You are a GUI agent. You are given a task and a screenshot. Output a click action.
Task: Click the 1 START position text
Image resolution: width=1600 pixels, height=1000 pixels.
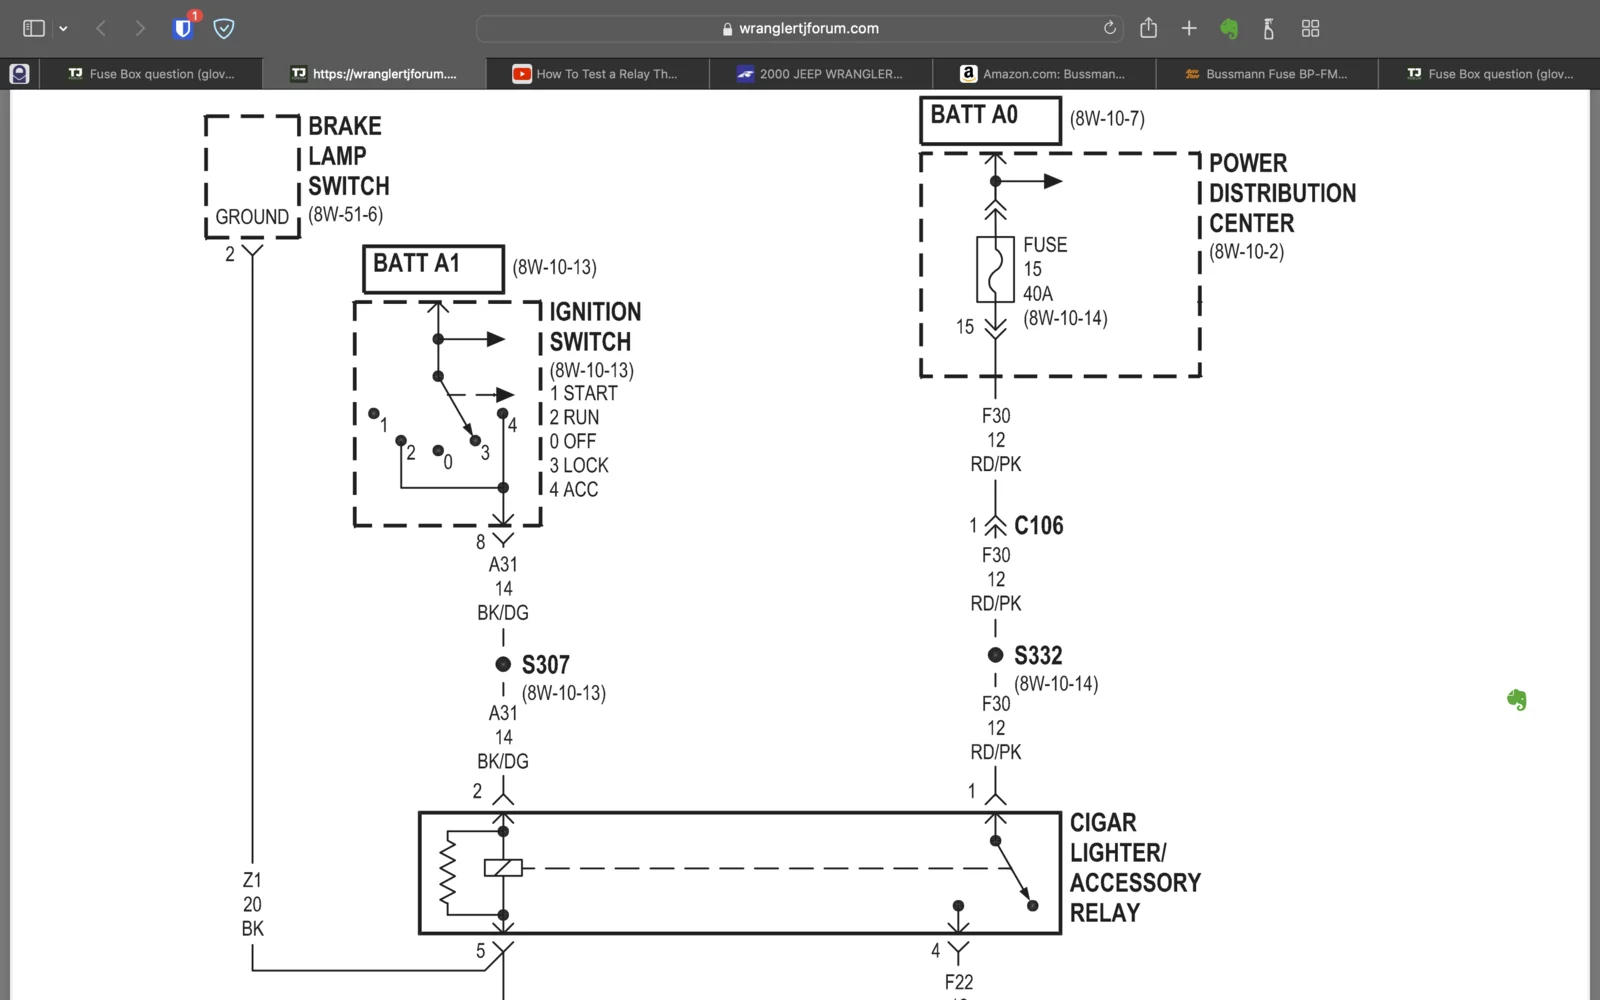583,393
